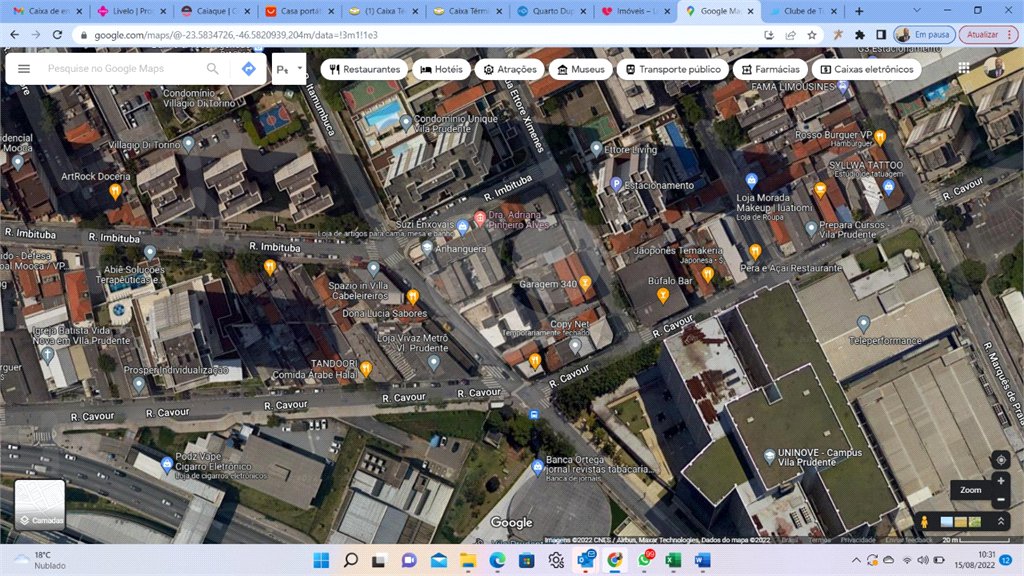The image size is (1024, 576).
Task: Open Excel from the taskbar
Action: pos(673,560)
